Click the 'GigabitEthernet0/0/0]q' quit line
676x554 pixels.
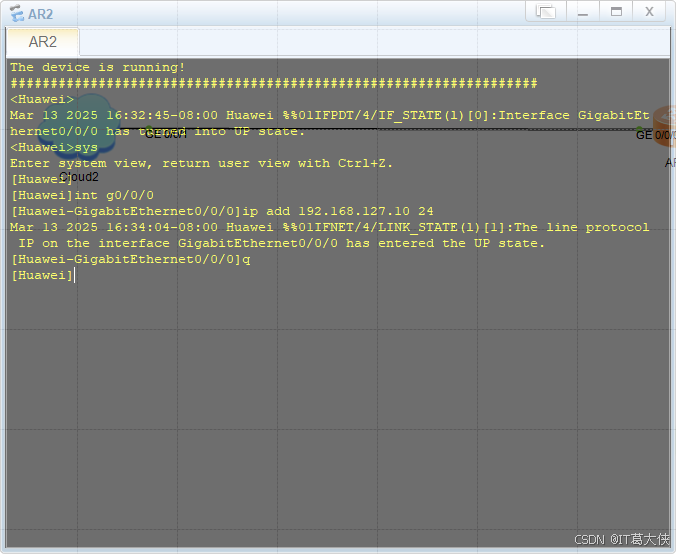pyautogui.click(x=131, y=259)
